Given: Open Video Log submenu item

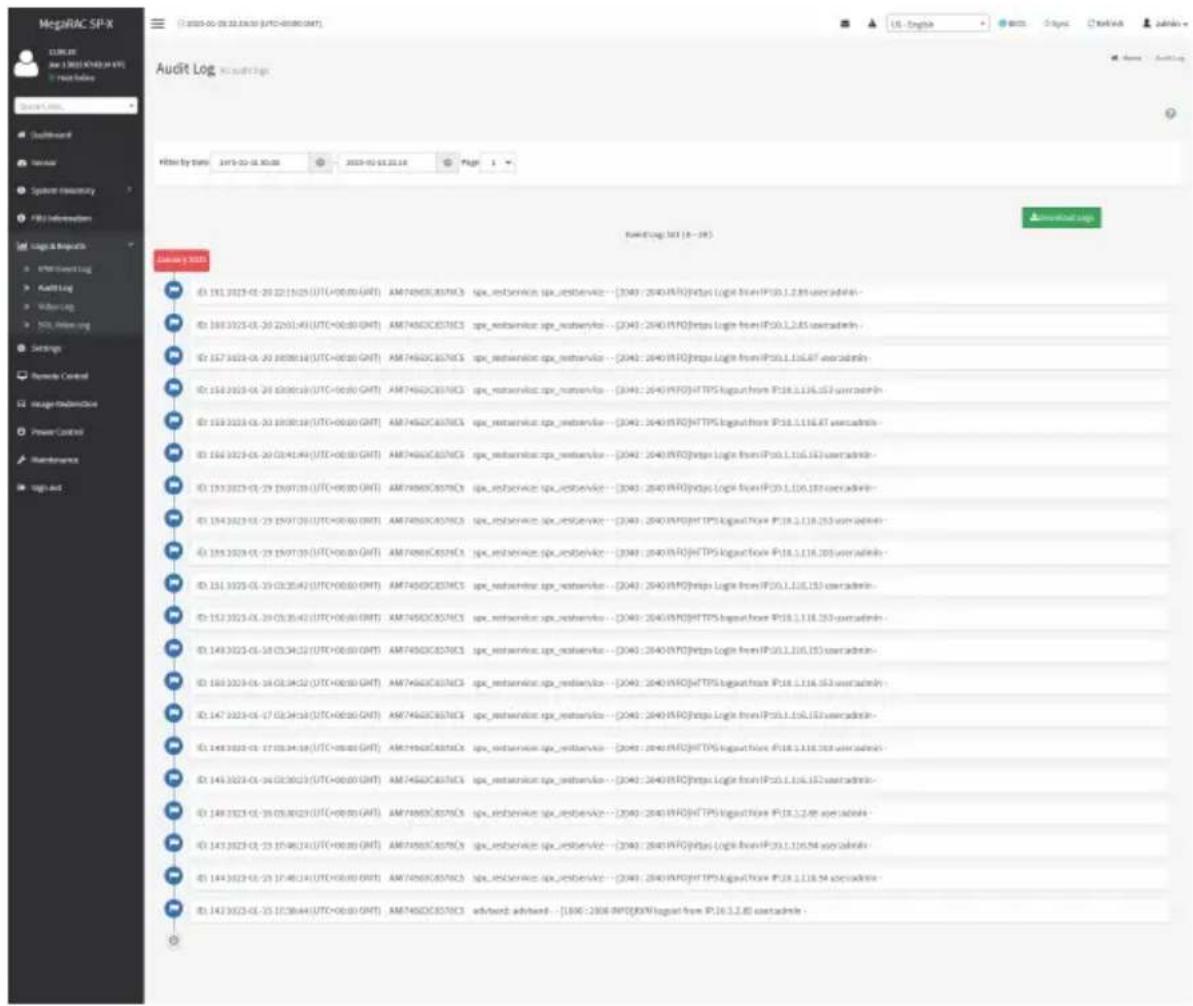Looking at the screenshot, I should coord(56,307).
